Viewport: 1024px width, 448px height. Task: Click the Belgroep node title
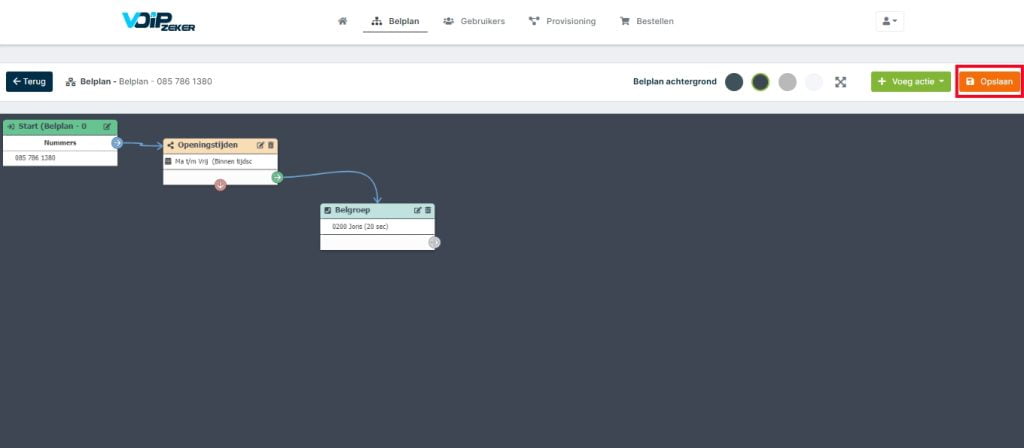pyautogui.click(x=353, y=210)
